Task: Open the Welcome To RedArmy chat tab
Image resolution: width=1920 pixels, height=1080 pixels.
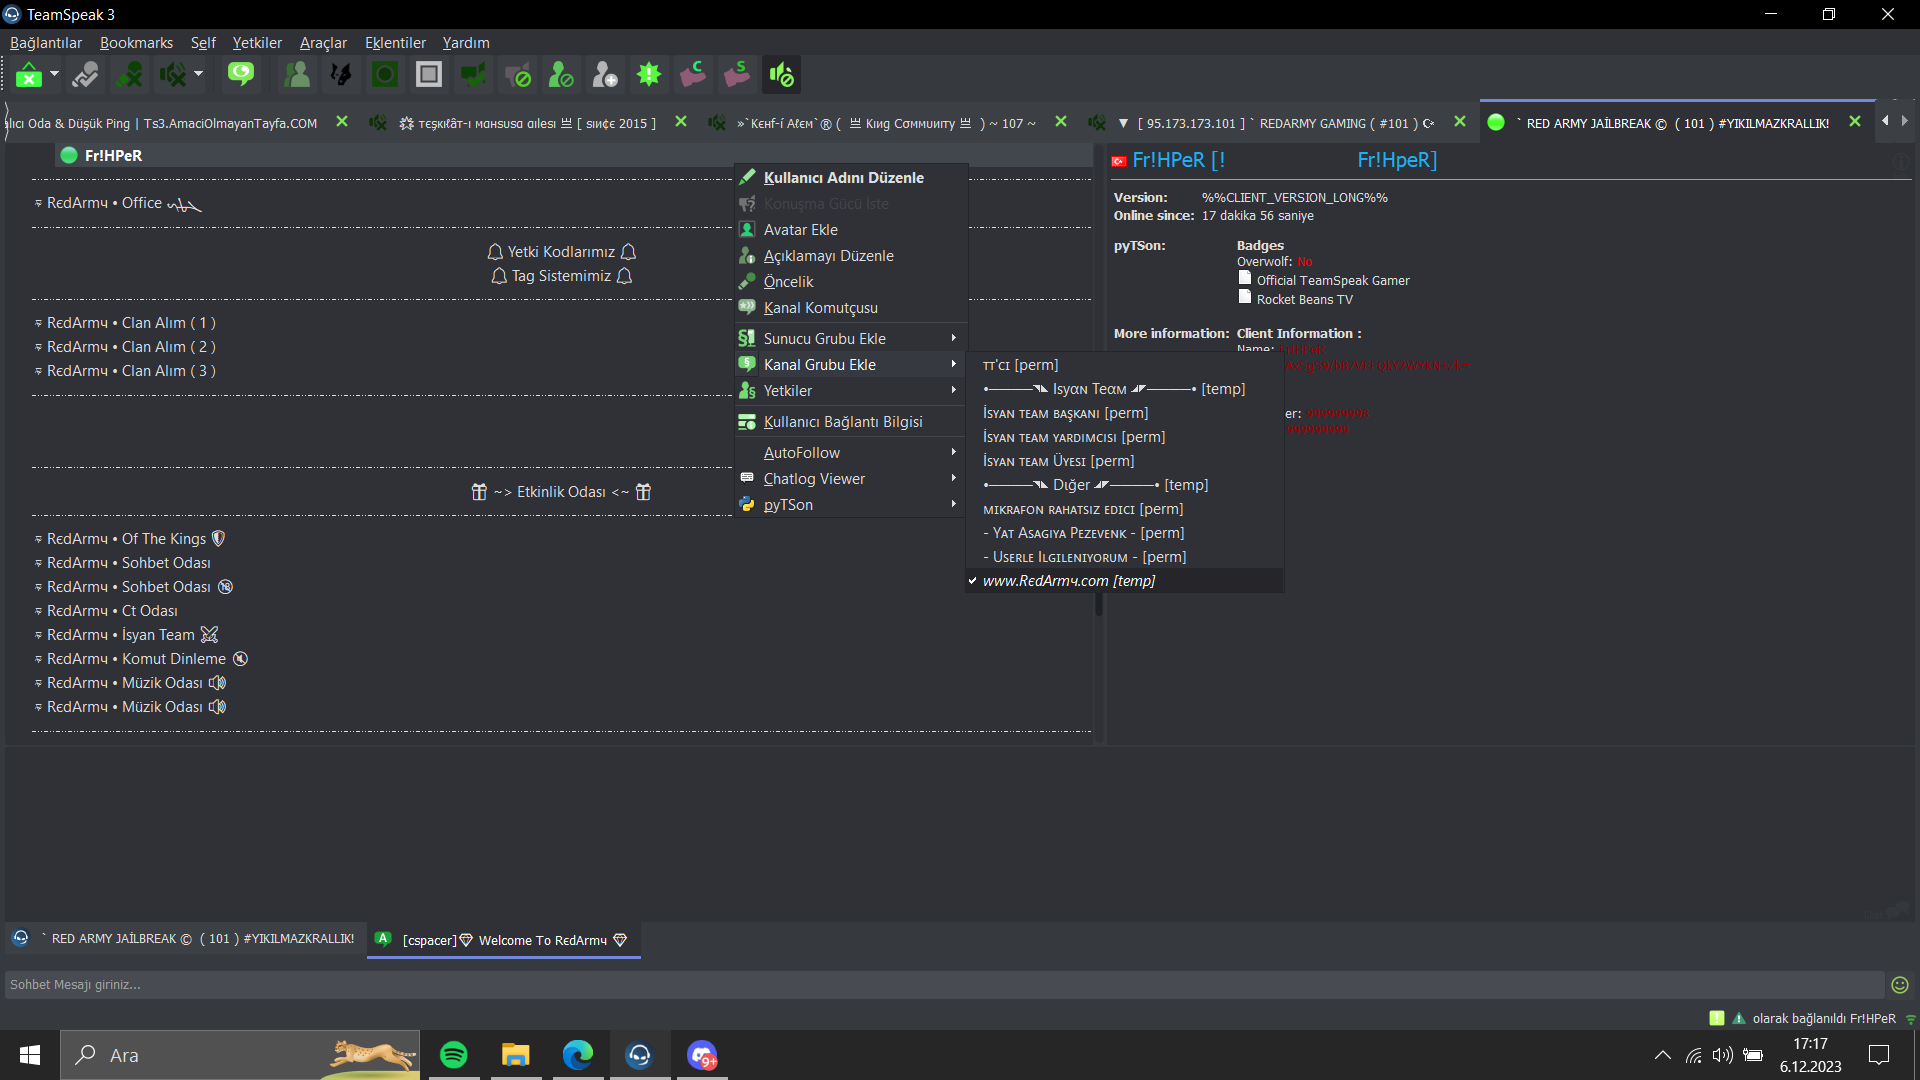Action: click(504, 940)
